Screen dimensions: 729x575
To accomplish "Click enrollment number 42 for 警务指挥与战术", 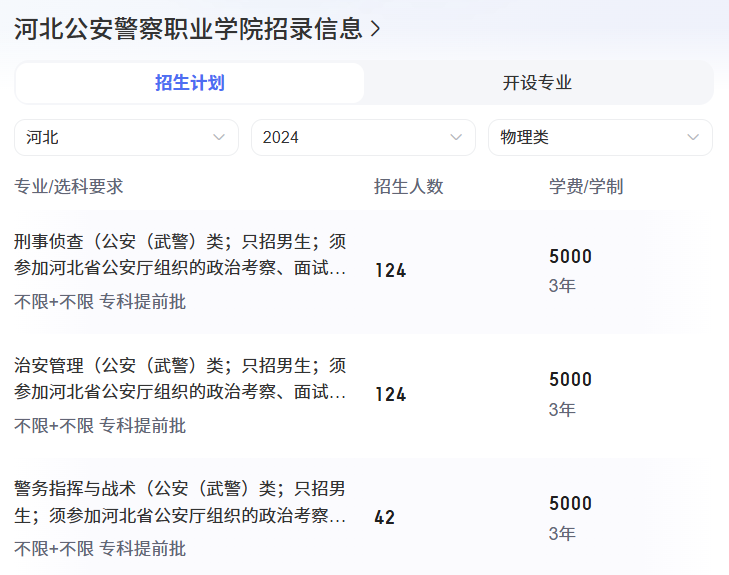I will tap(384, 517).
